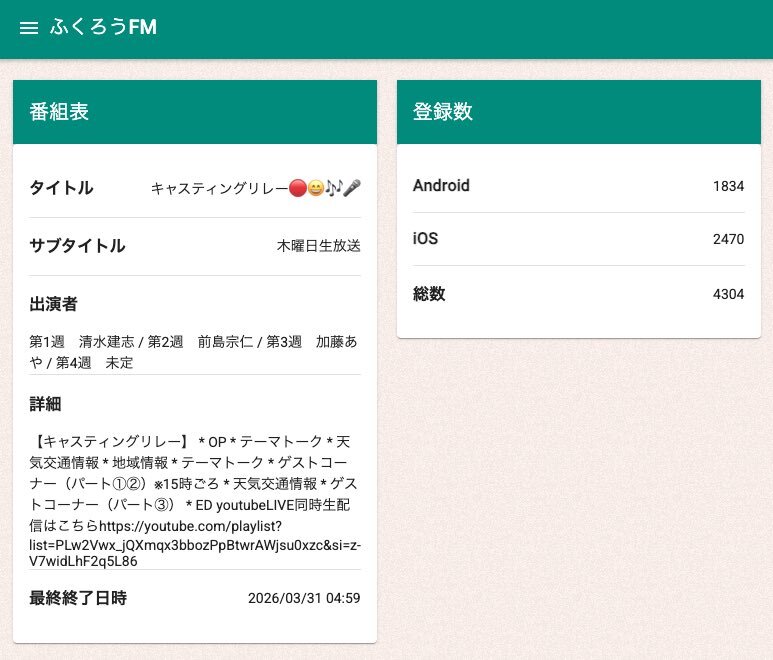The height and width of the screenshot is (660, 773).
Task: Click the microphone emoji in title
Action: click(351, 188)
